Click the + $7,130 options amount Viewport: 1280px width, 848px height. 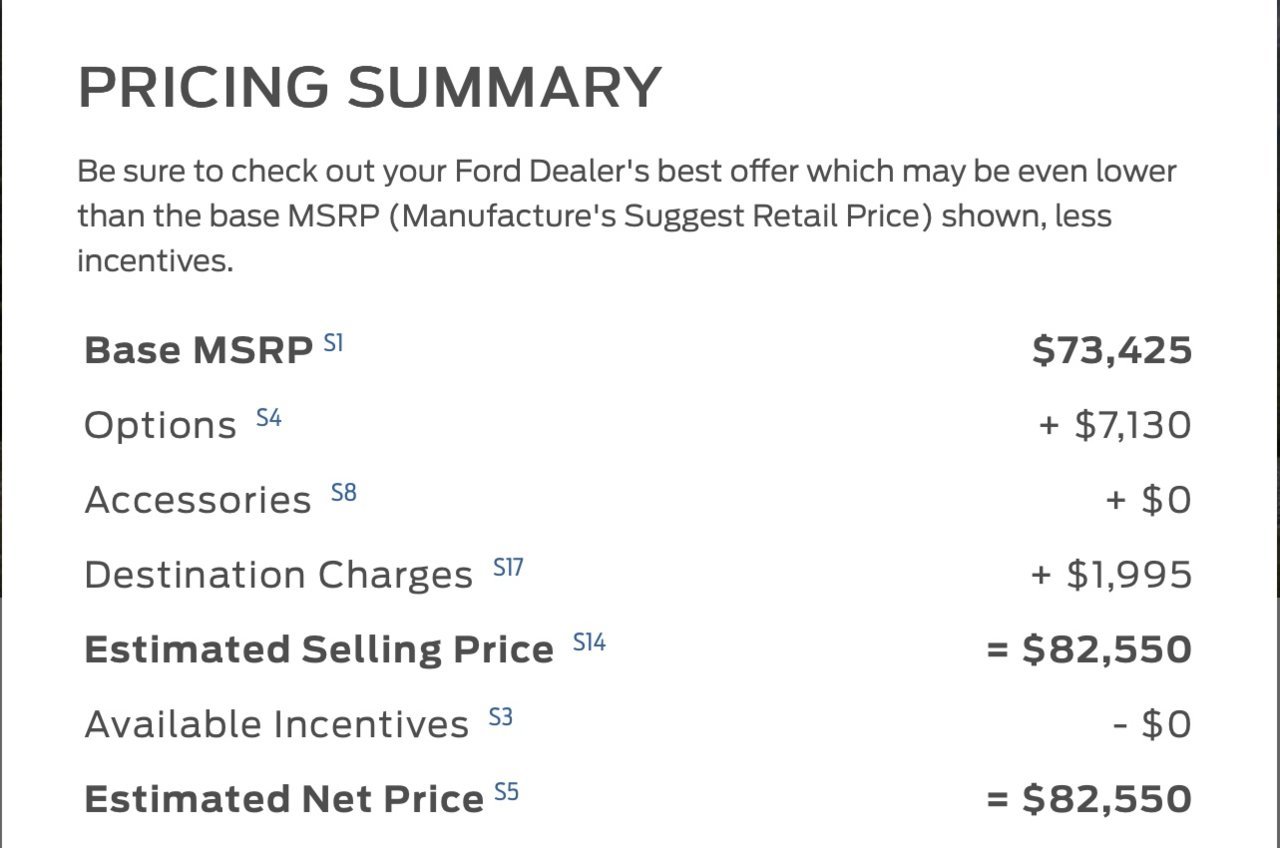coord(1115,426)
